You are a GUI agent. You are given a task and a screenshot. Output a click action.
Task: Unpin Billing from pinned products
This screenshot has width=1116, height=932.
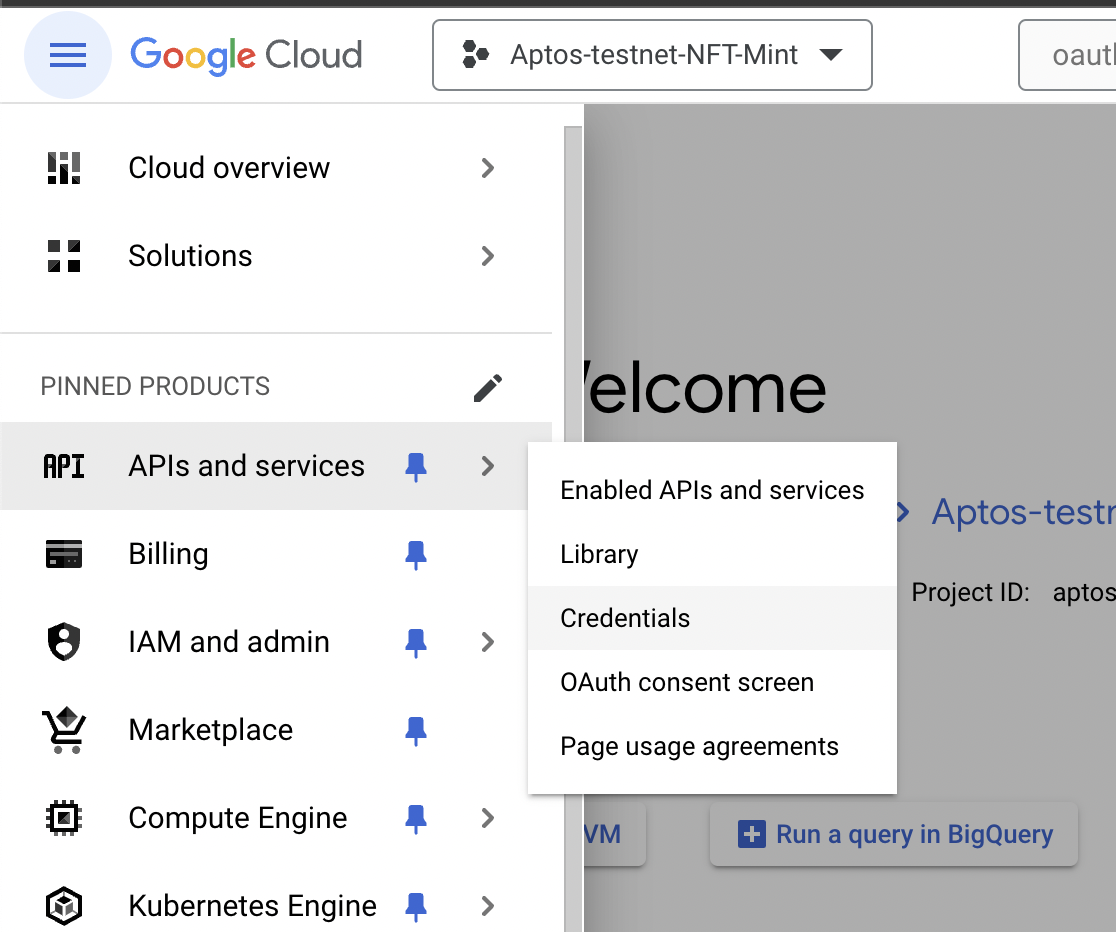(416, 554)
